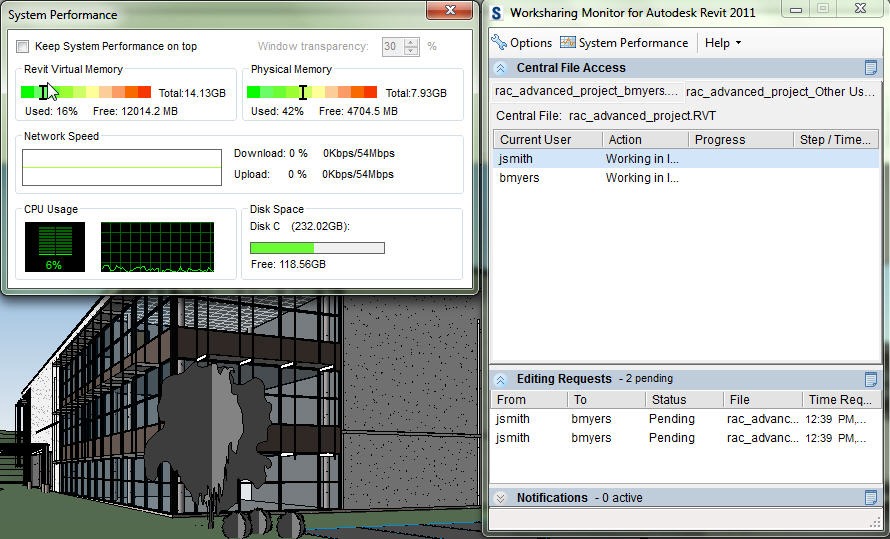890x539 pixels.
Task: Click the Free: 4704.5 MB physical memory text
Action: 358,111
